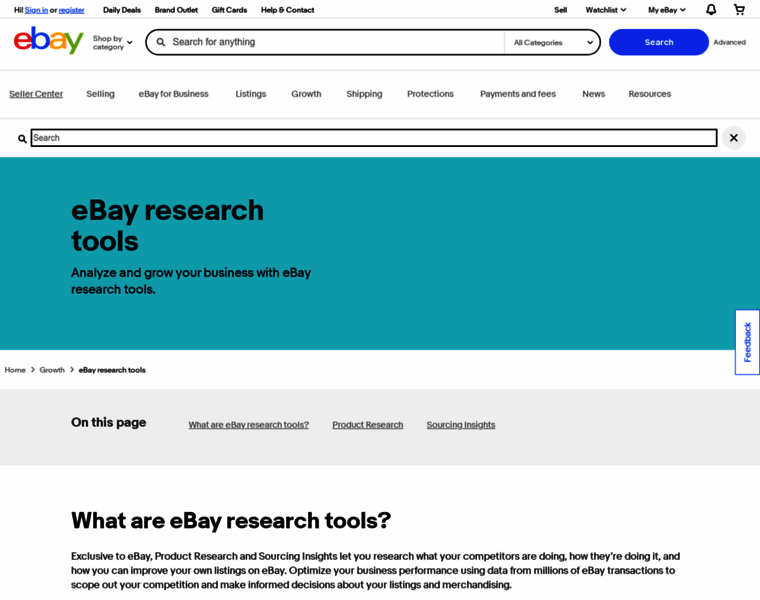
Task: Open the Feedback side tab
Action: click(x=747, y=342)
